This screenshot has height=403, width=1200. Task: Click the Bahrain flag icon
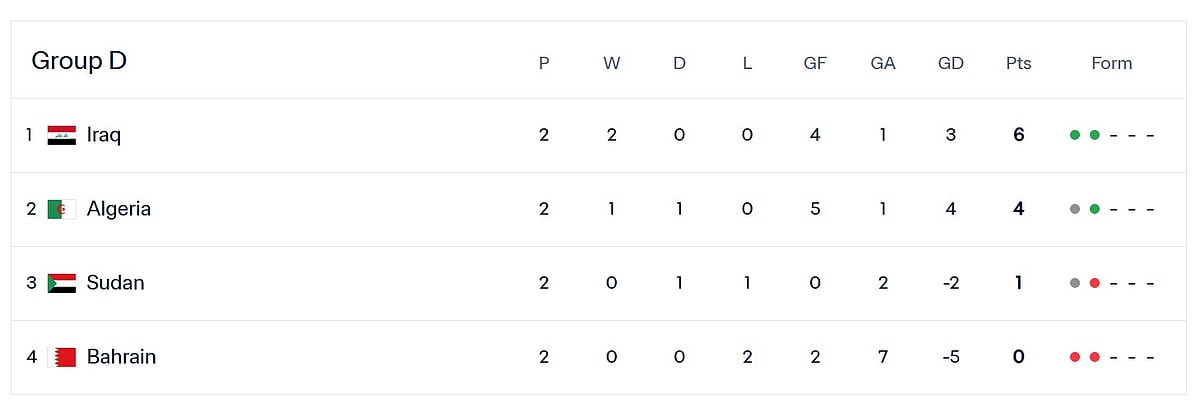(x=62, y=357)
